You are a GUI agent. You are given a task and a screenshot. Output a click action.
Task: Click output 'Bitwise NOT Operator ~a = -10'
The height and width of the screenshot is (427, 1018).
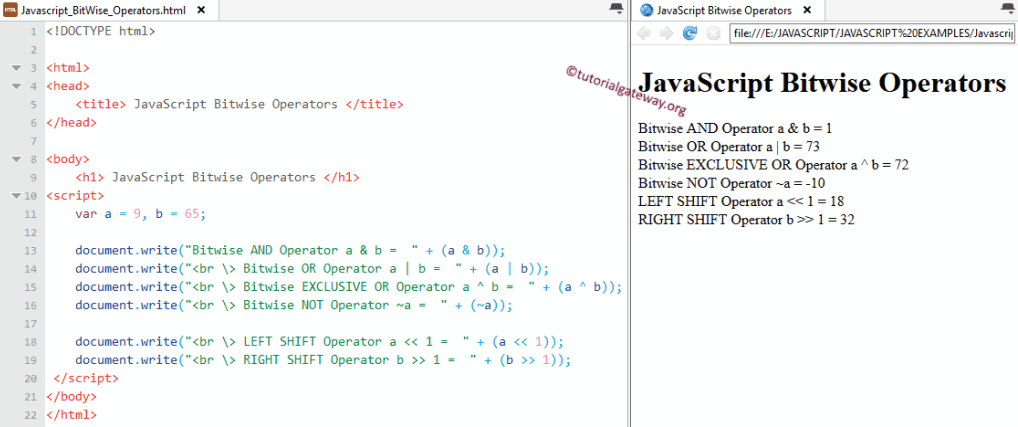732,183
